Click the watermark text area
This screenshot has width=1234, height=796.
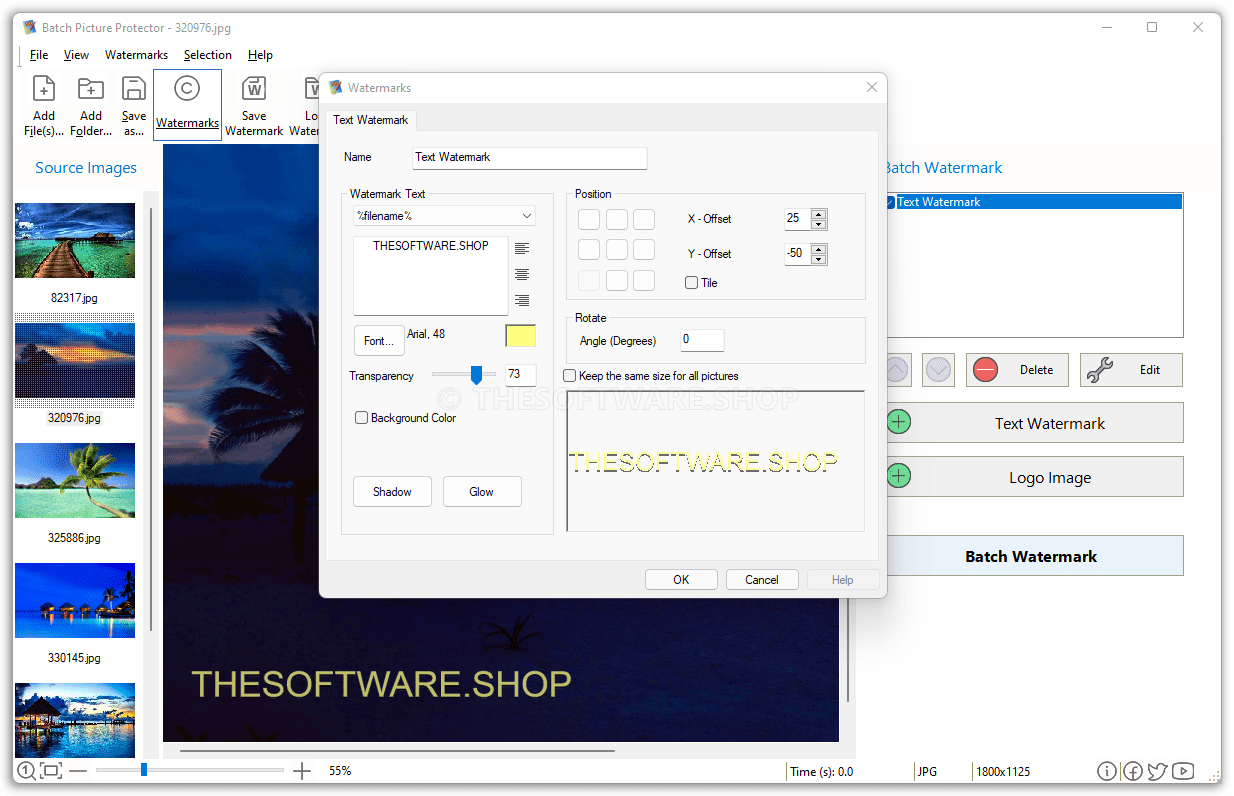click(x=431, y=276)
